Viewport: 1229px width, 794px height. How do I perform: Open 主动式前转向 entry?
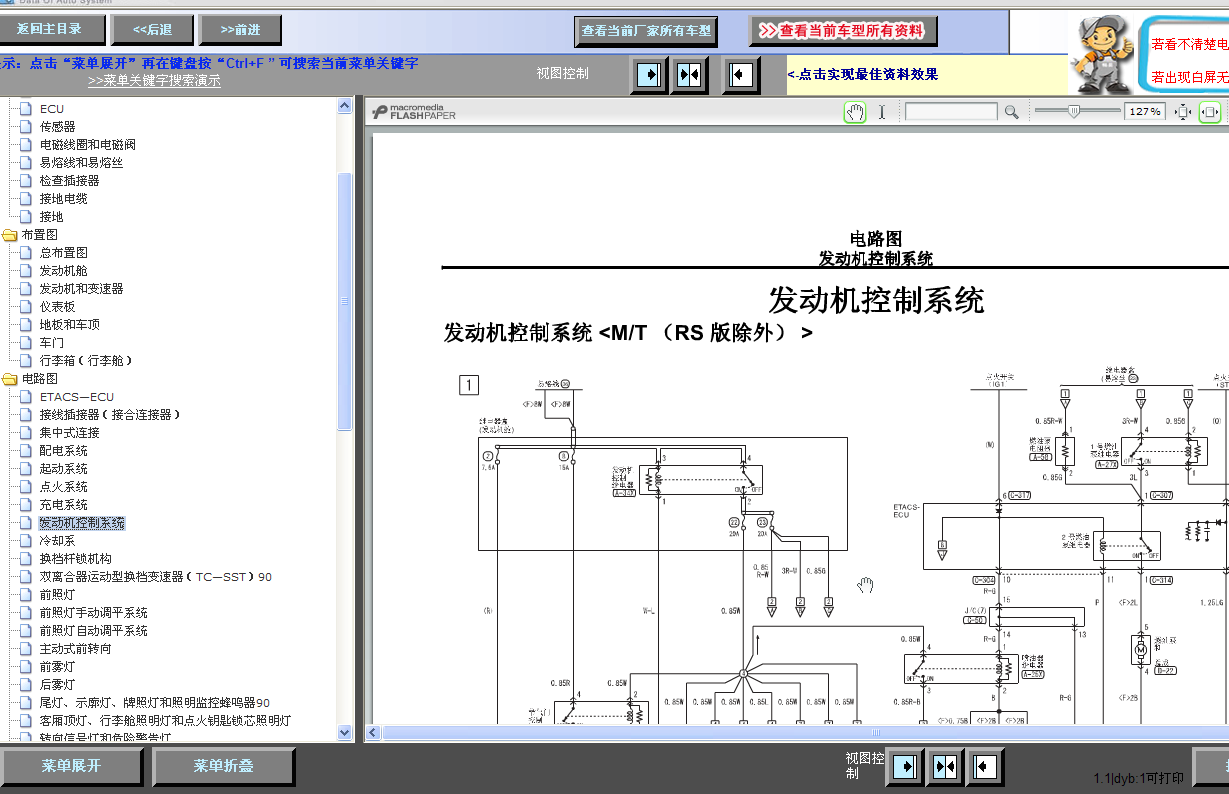[x=76, y=649]
